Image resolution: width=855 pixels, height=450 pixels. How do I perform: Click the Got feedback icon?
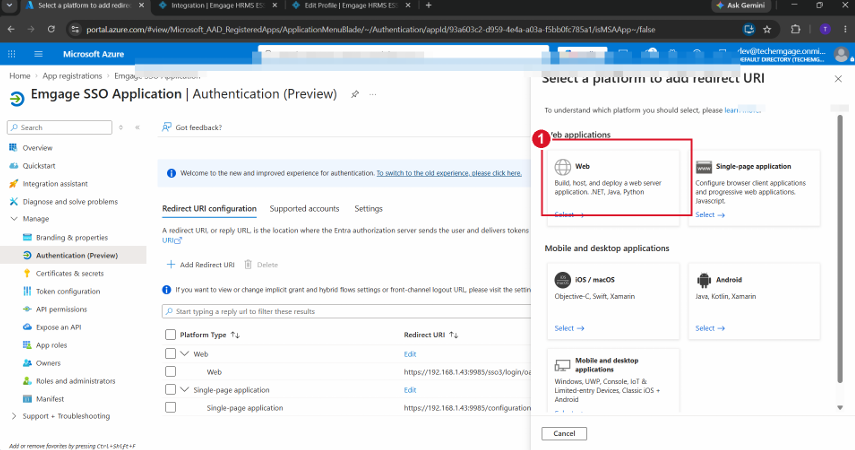pyautogui.click(x=167, y=127)
